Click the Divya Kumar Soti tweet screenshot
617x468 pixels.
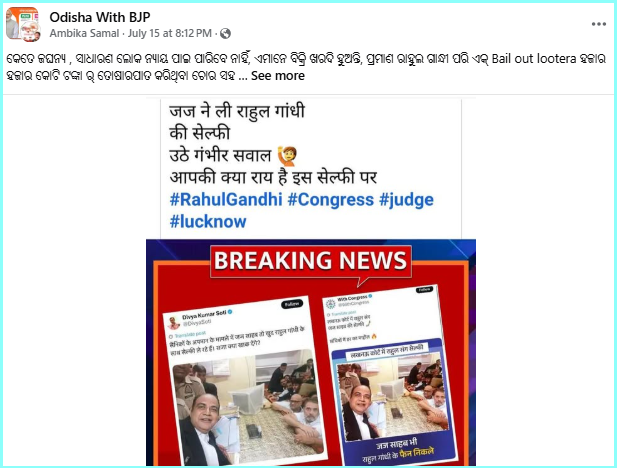pyautogui.click(x=244, y=380)
